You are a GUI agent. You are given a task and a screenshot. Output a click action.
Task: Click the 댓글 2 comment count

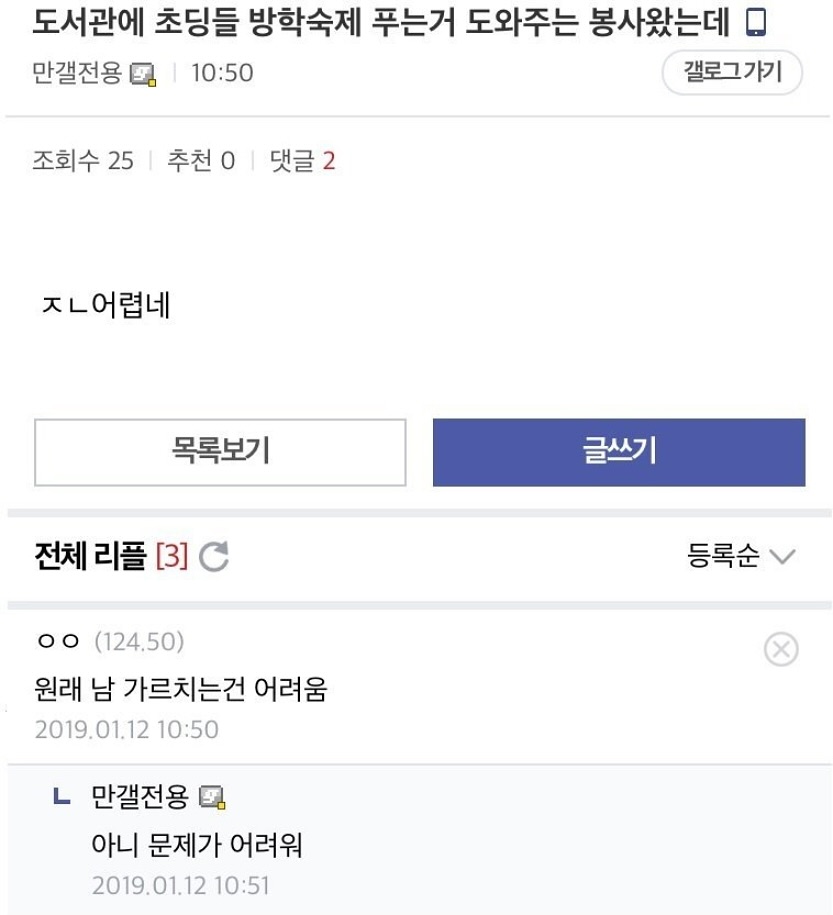[x=302, y=161]
